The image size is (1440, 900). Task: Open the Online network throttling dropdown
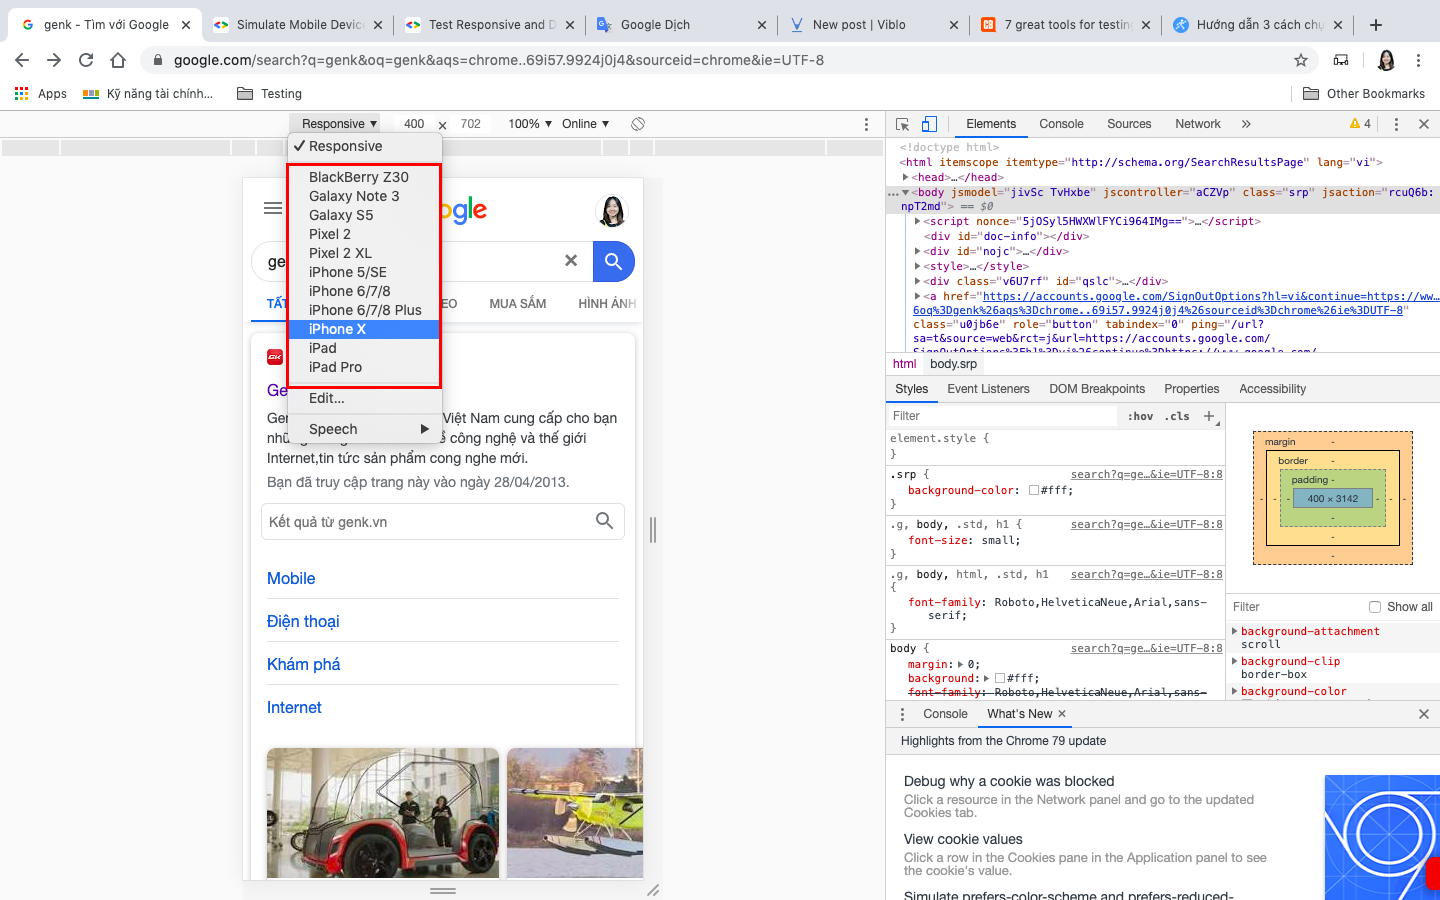(585, 124)
